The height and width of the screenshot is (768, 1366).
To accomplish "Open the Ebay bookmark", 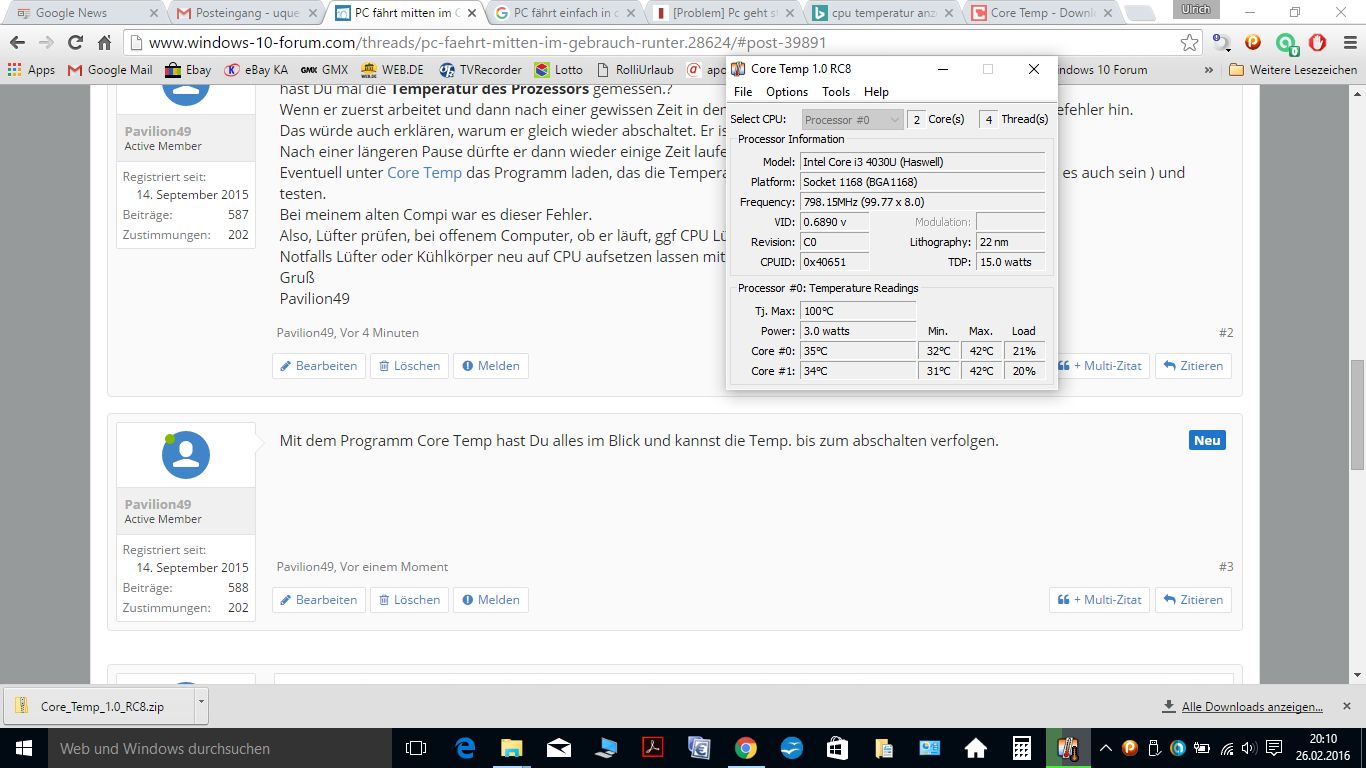I will [188, 70].
